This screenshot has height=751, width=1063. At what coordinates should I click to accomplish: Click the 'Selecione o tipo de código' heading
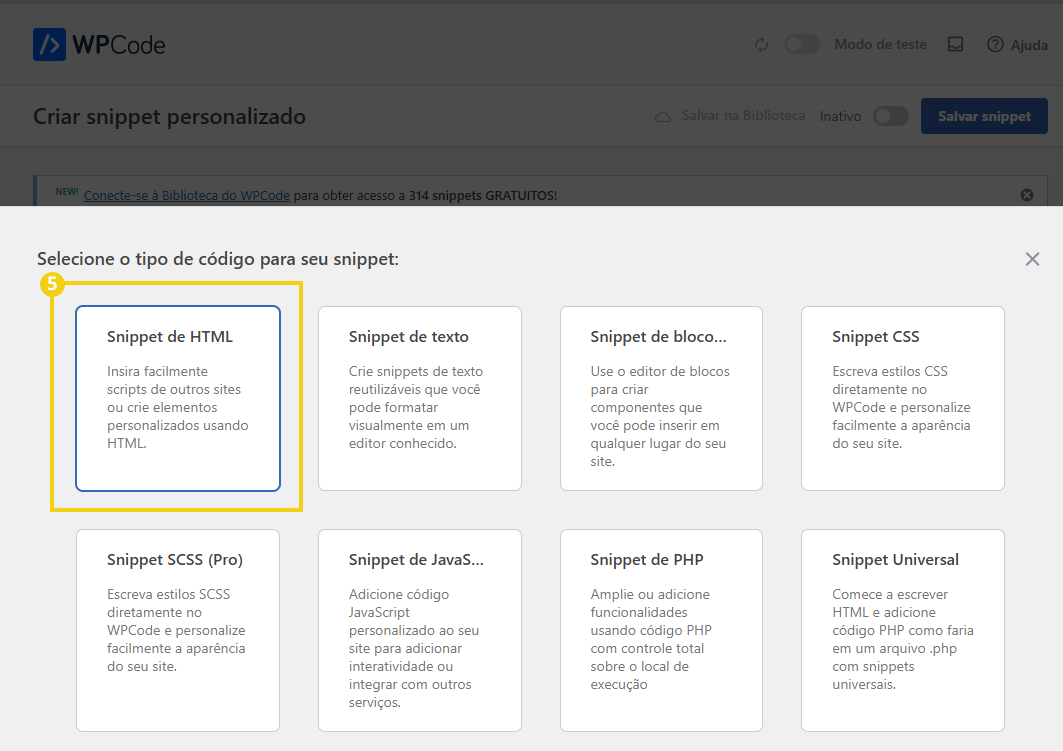218,259
